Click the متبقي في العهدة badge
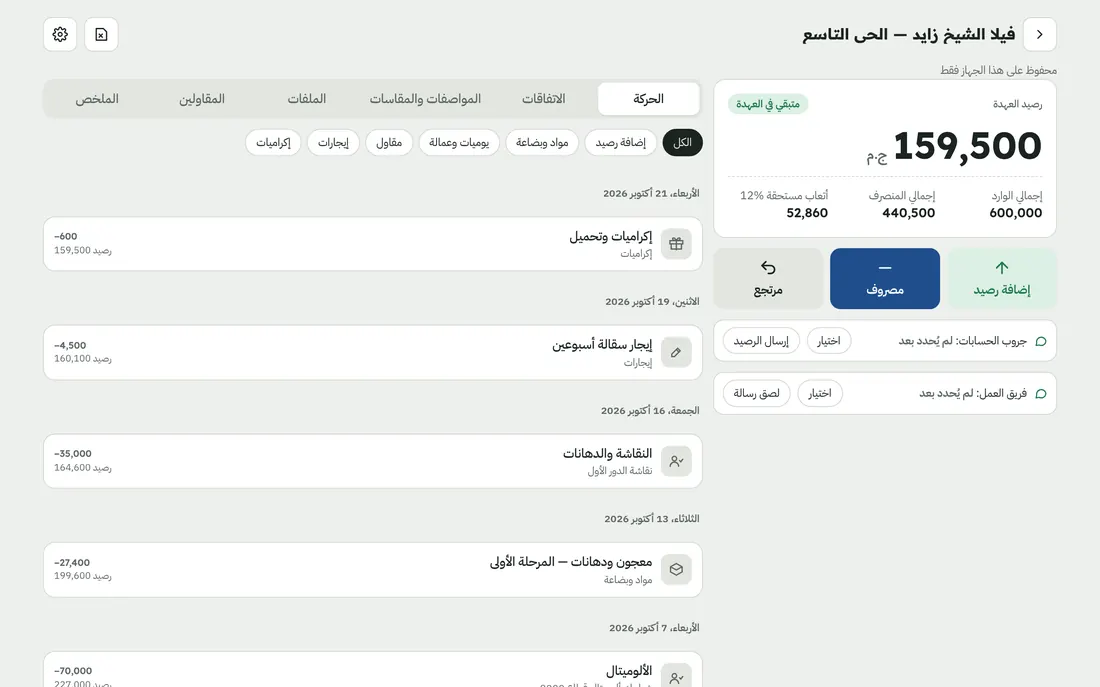This screenshot has width=1100, height=687. [768, 104]
